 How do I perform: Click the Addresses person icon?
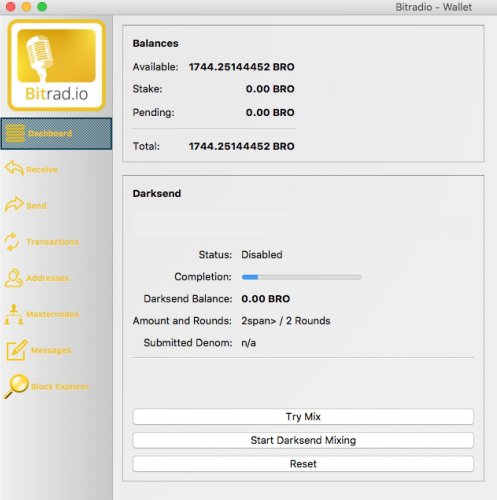14,278
